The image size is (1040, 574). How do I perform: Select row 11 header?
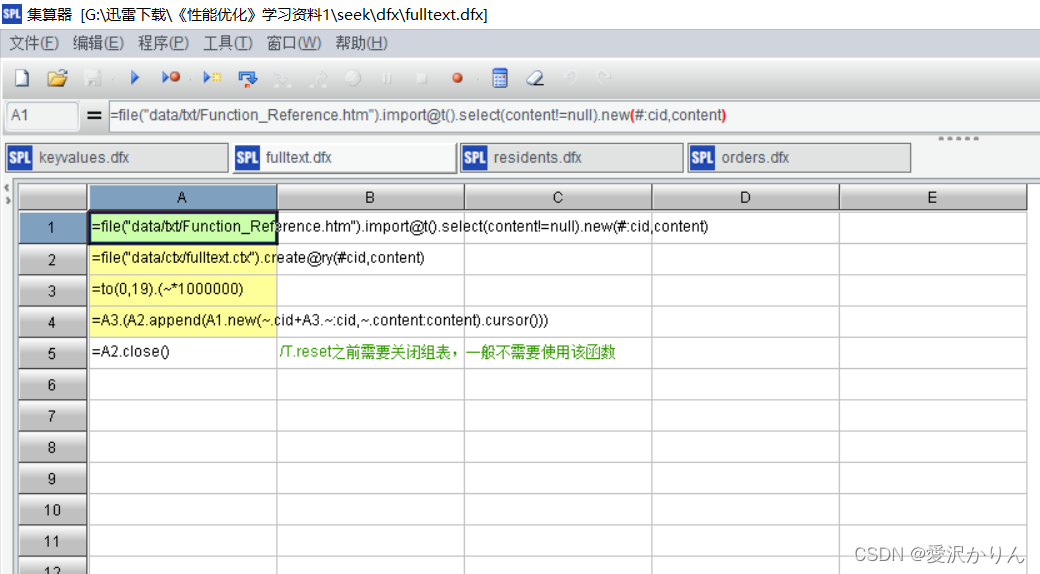click(x=52, y=540)
